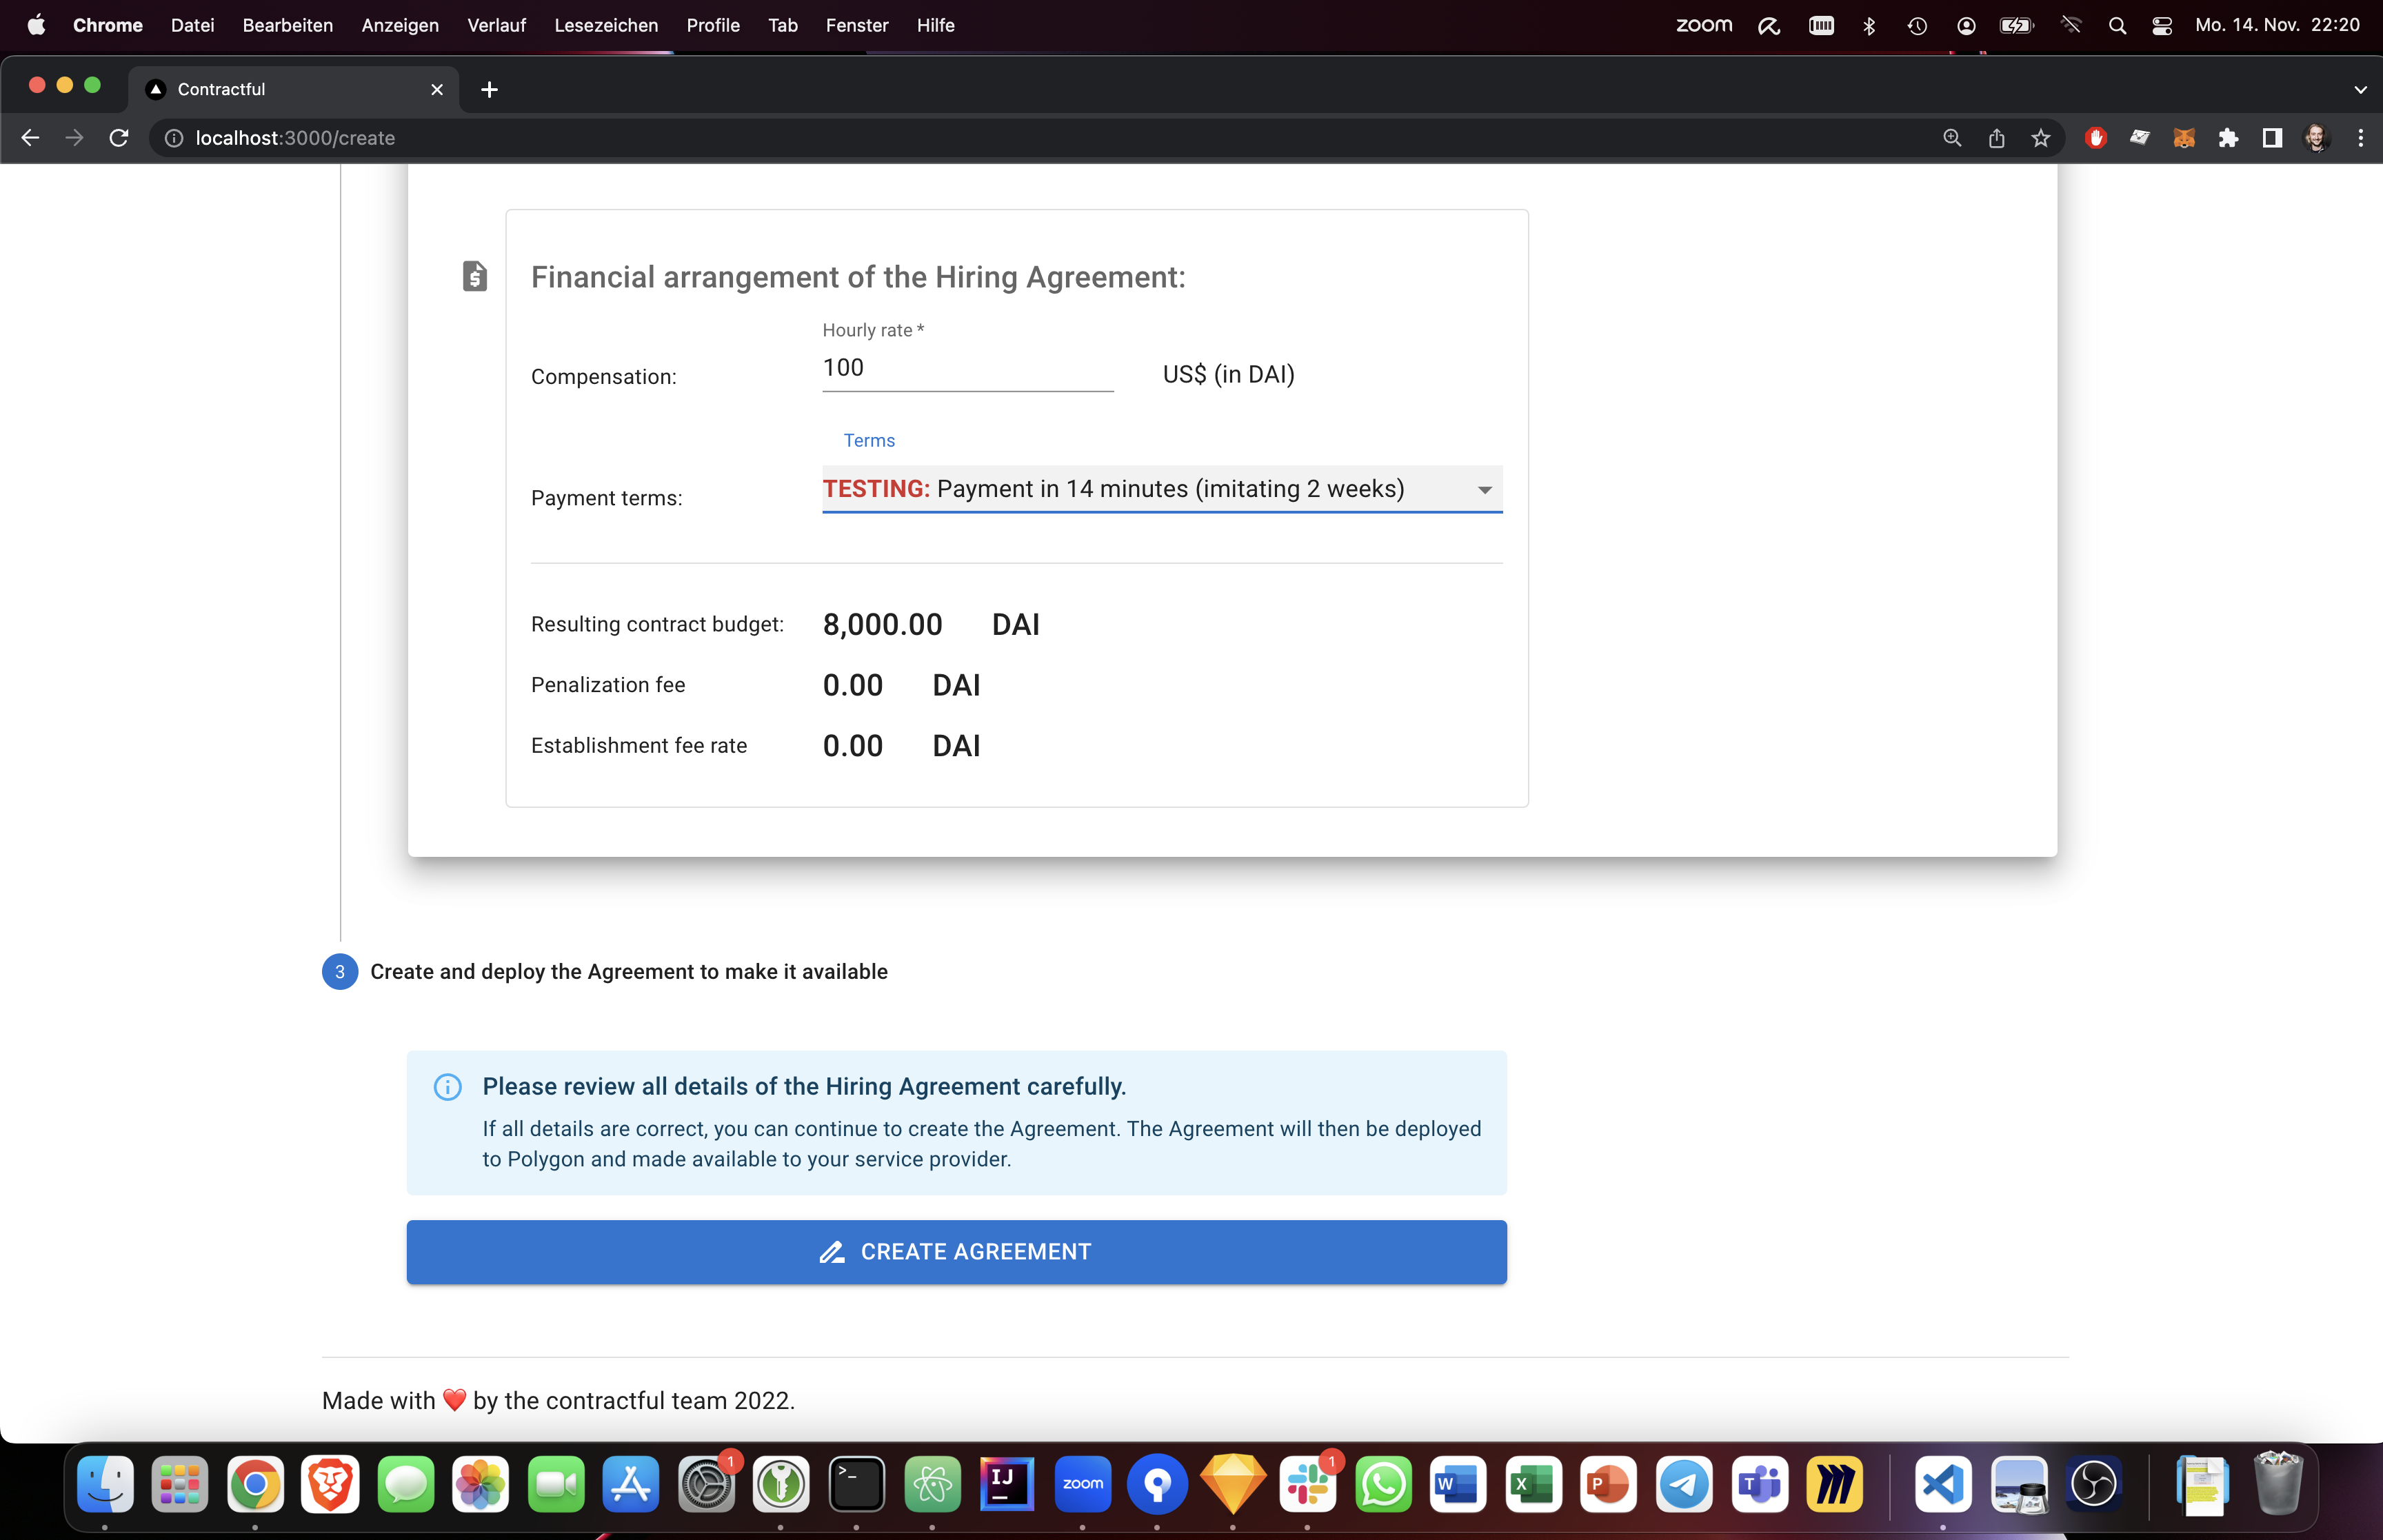Click the MetaMask fox extension icon
The width and height of the screenshot is (2383, 1540).
[2184, 138]
